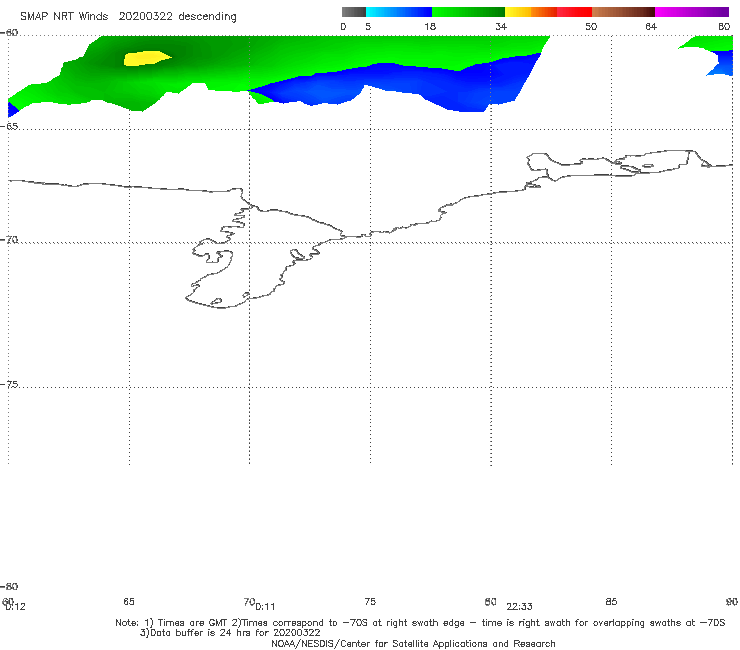The height and width of the screenshot is (650, 740).
Task: Pick the magenta-purple color bar segment
Action: tap(692, 12)
